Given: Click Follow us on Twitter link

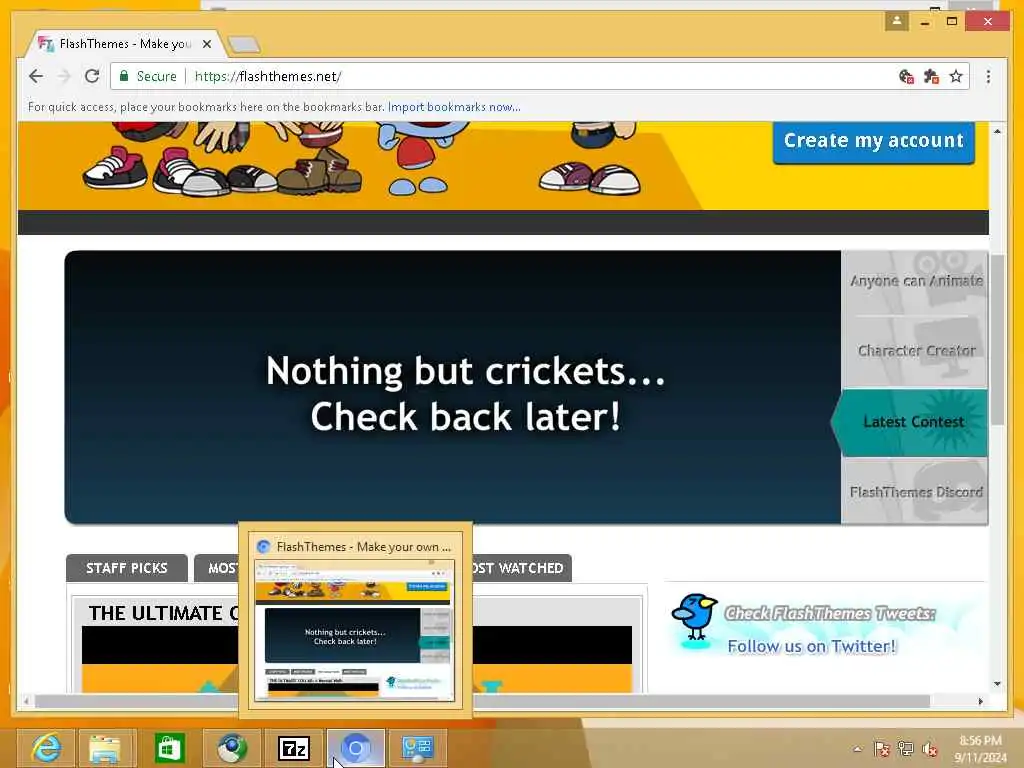Looking at the screenshot, I should click(x=812, y=647).
